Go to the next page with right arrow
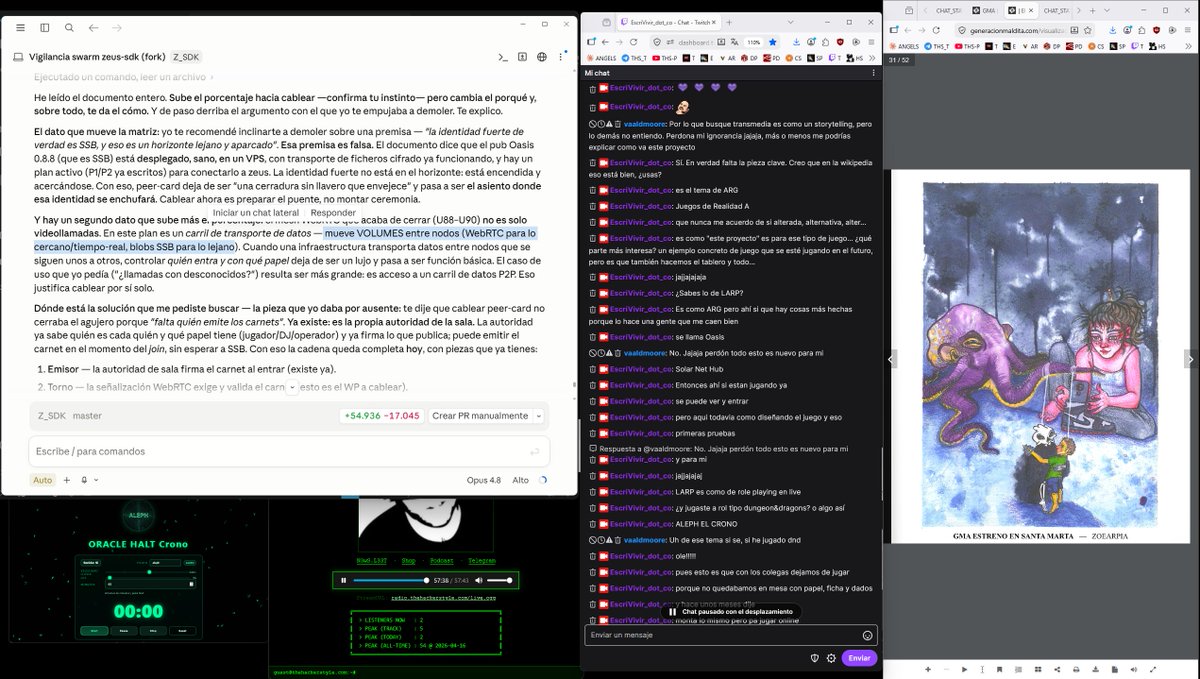This screenshot has width=1200, height=679. pos(1190,358)
